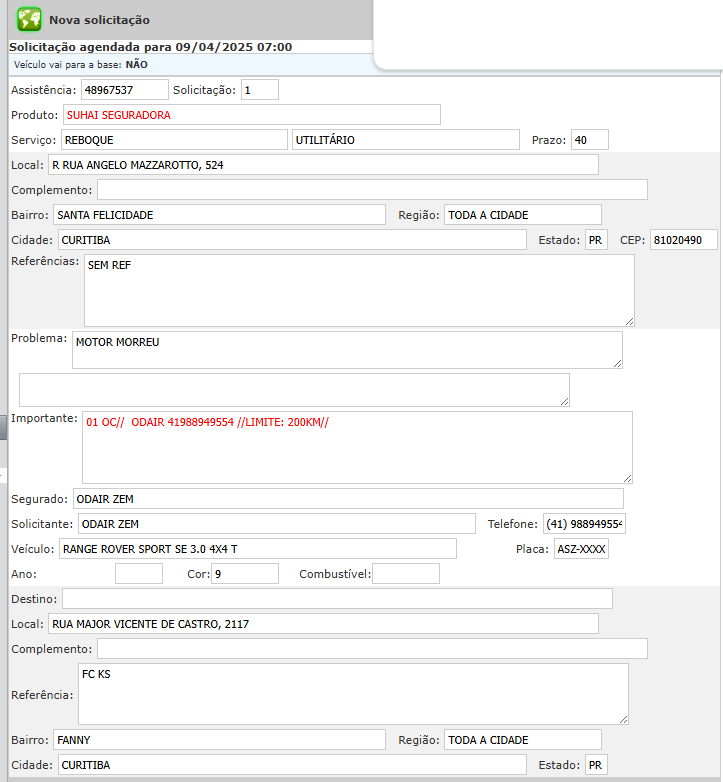
Task: Click the CEP field showing 81020490
Action: pyautogui.click(x=683, y=240)
